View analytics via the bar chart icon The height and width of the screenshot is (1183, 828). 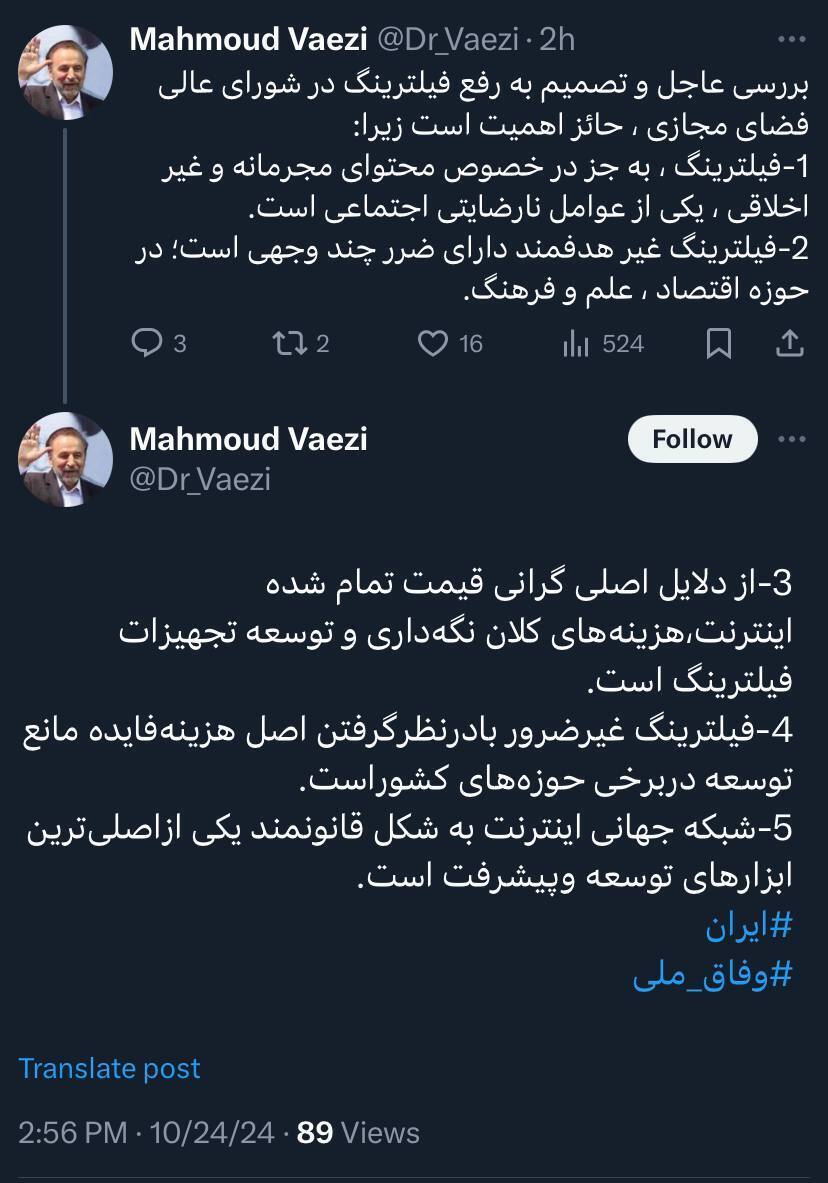coord(574,343)
